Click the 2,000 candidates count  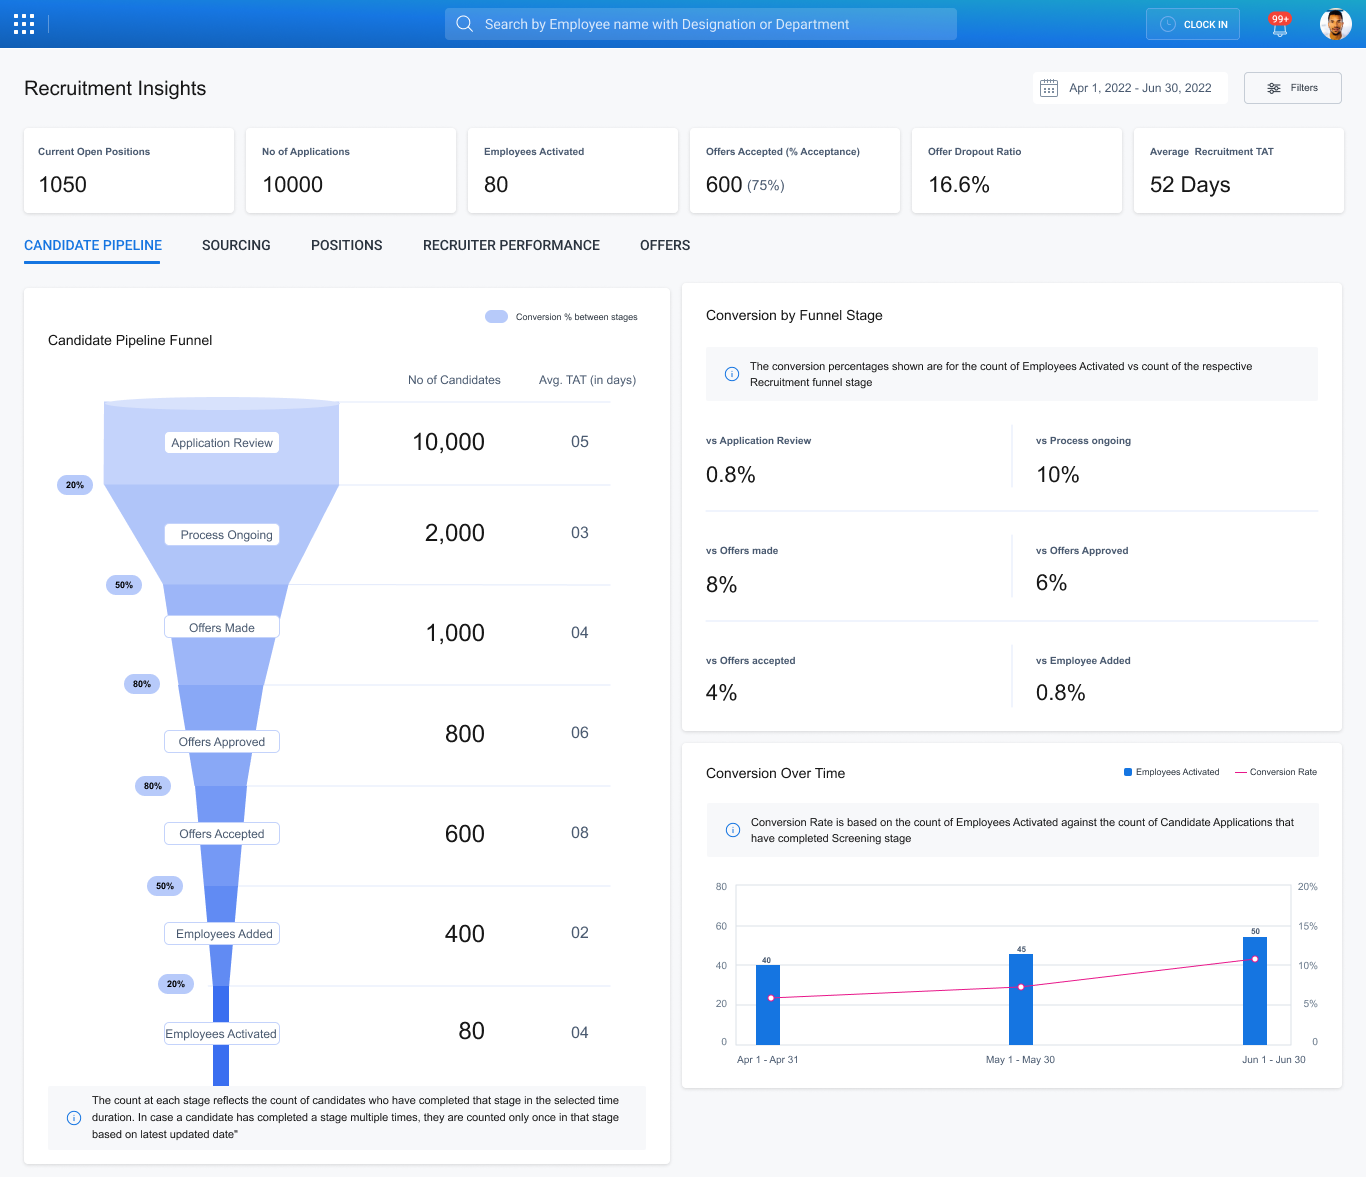tap(455, 533)
